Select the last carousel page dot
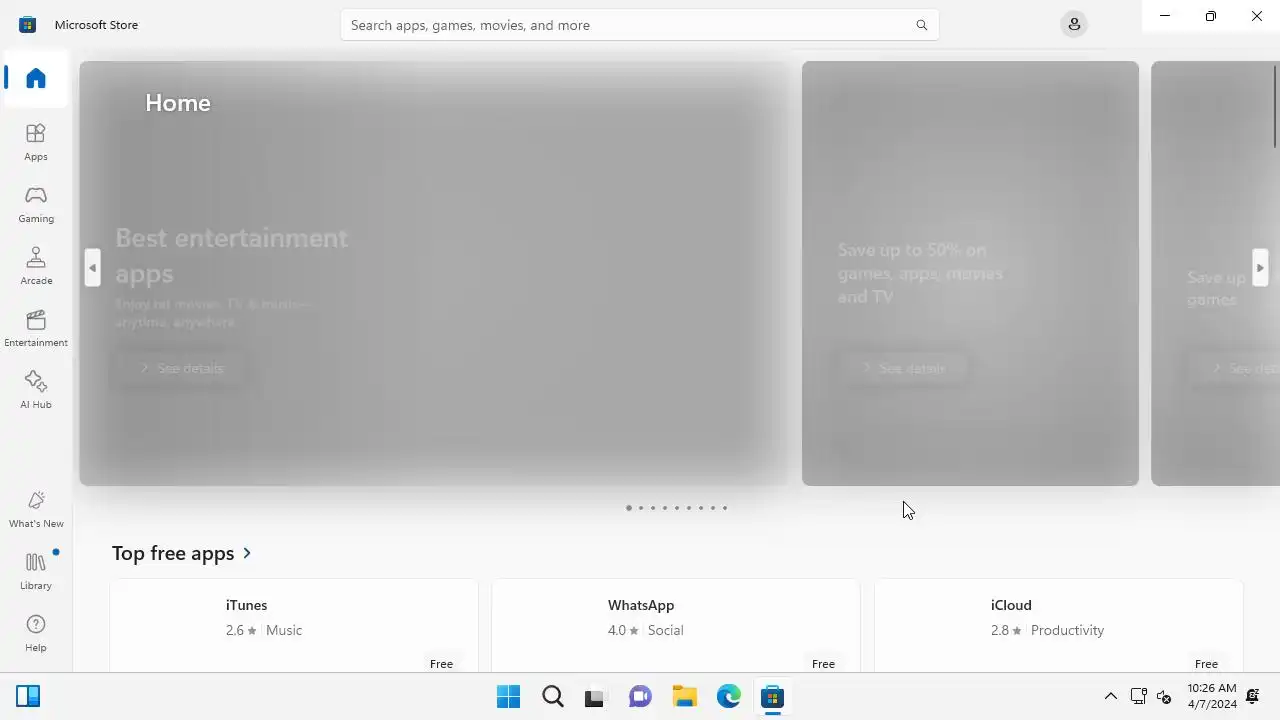1280x720 pixels. click(x=725, y=508)
